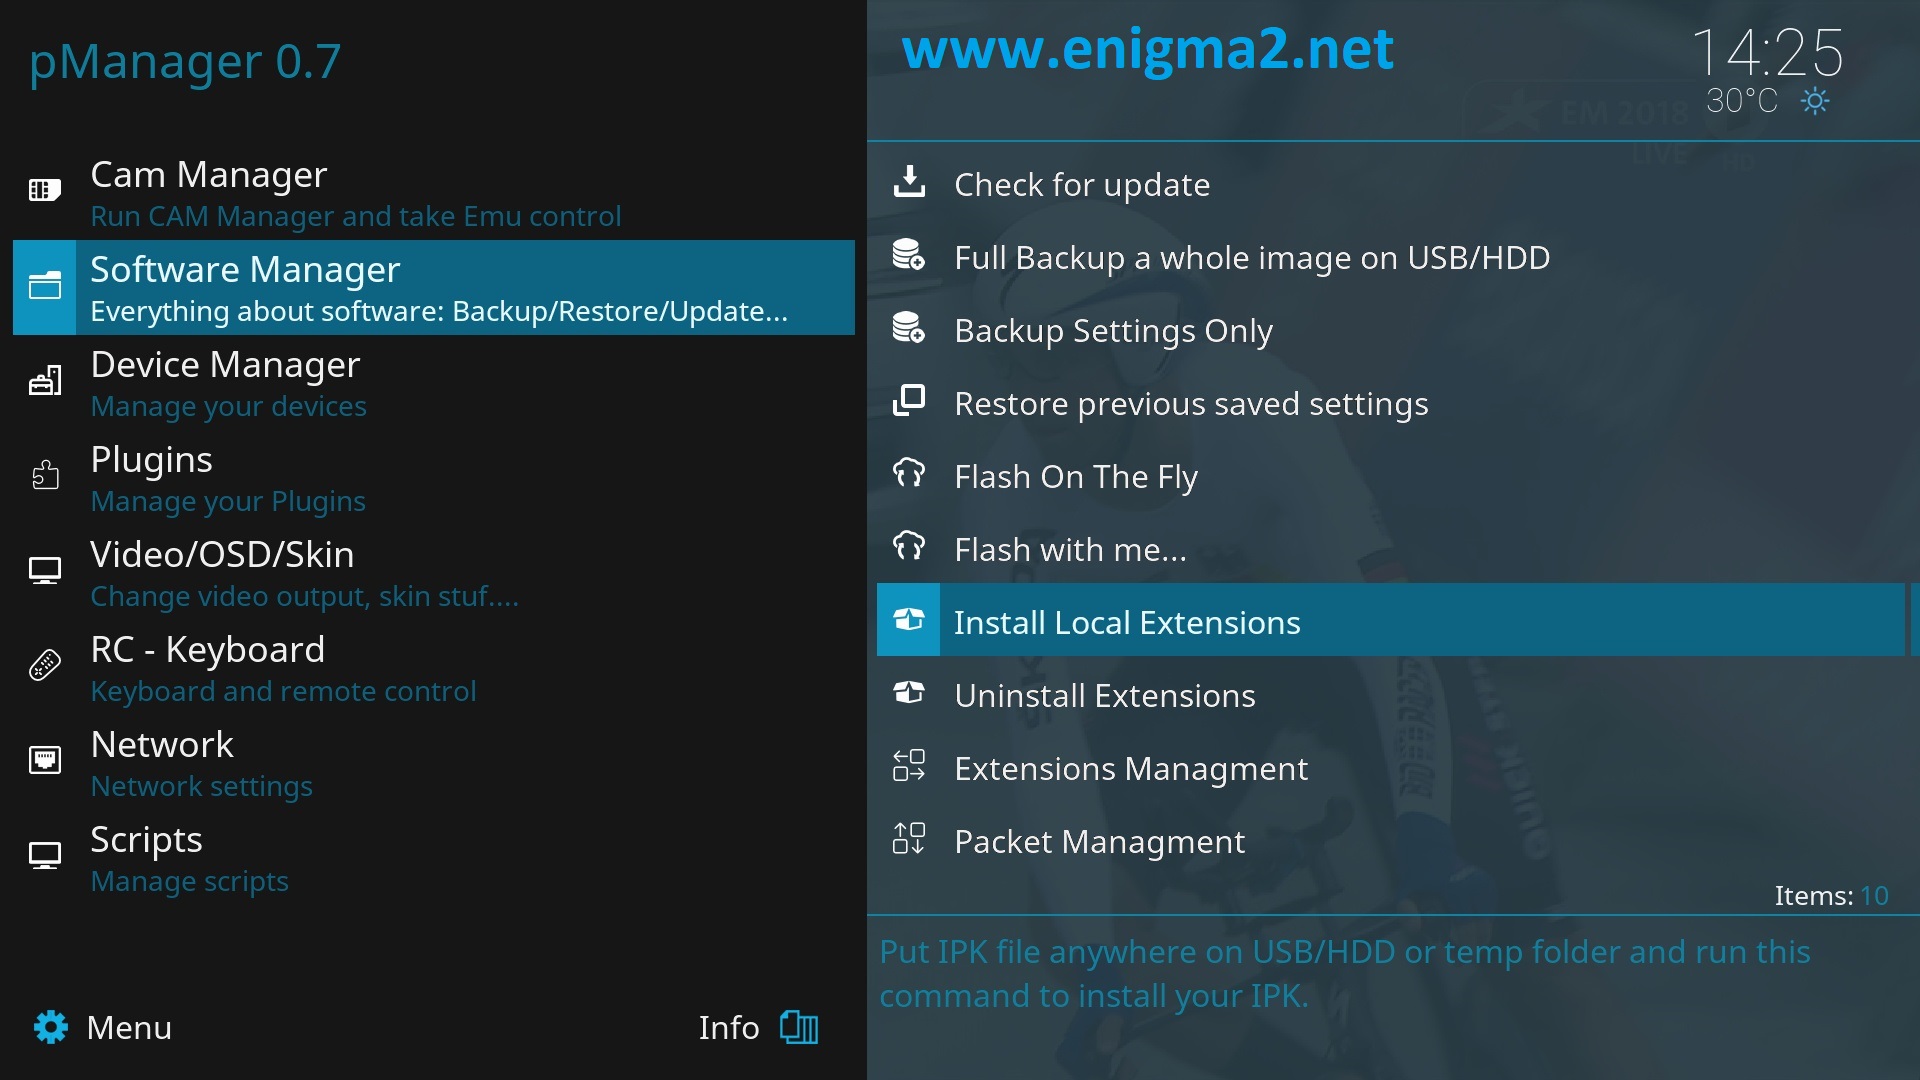
Task: Click the Restore previous saved settings icon
Action: point(909,401)
